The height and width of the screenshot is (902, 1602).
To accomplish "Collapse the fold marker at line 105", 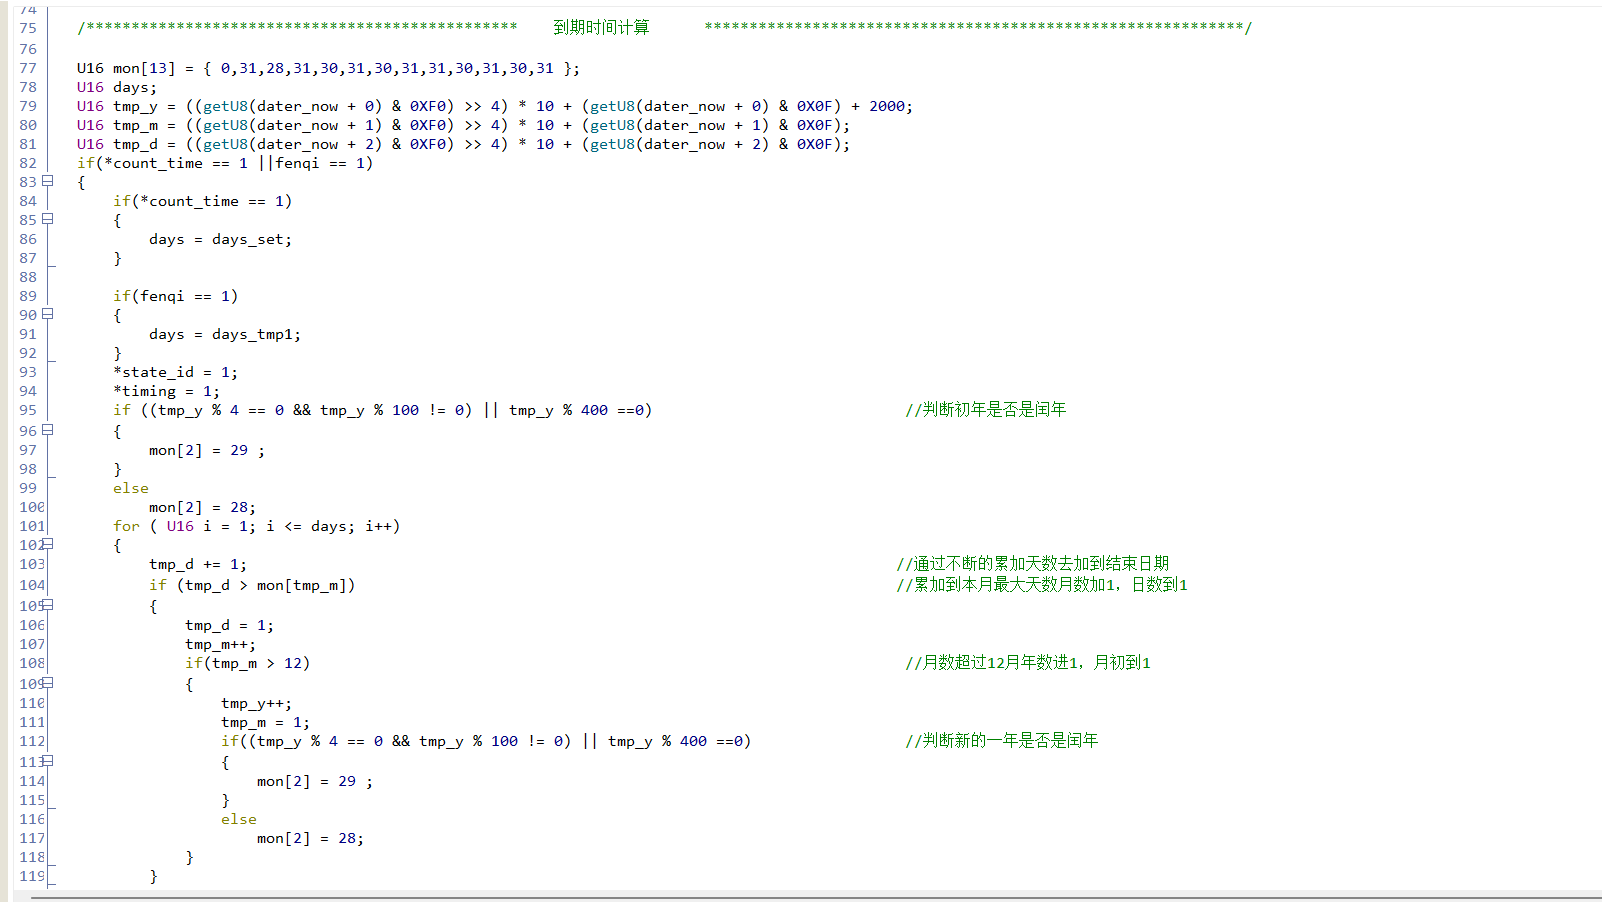I will pyautogui.click(x=47, y=605).
